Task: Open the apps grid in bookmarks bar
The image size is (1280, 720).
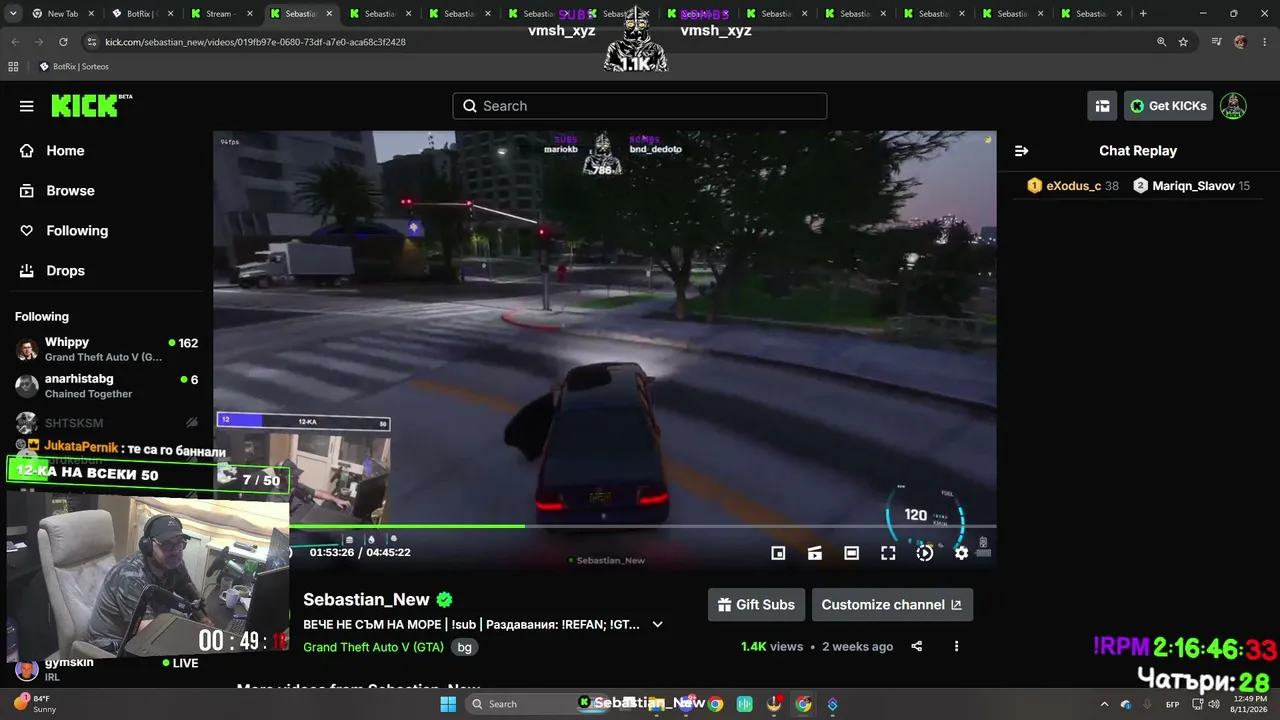Action: click(13, 67)
